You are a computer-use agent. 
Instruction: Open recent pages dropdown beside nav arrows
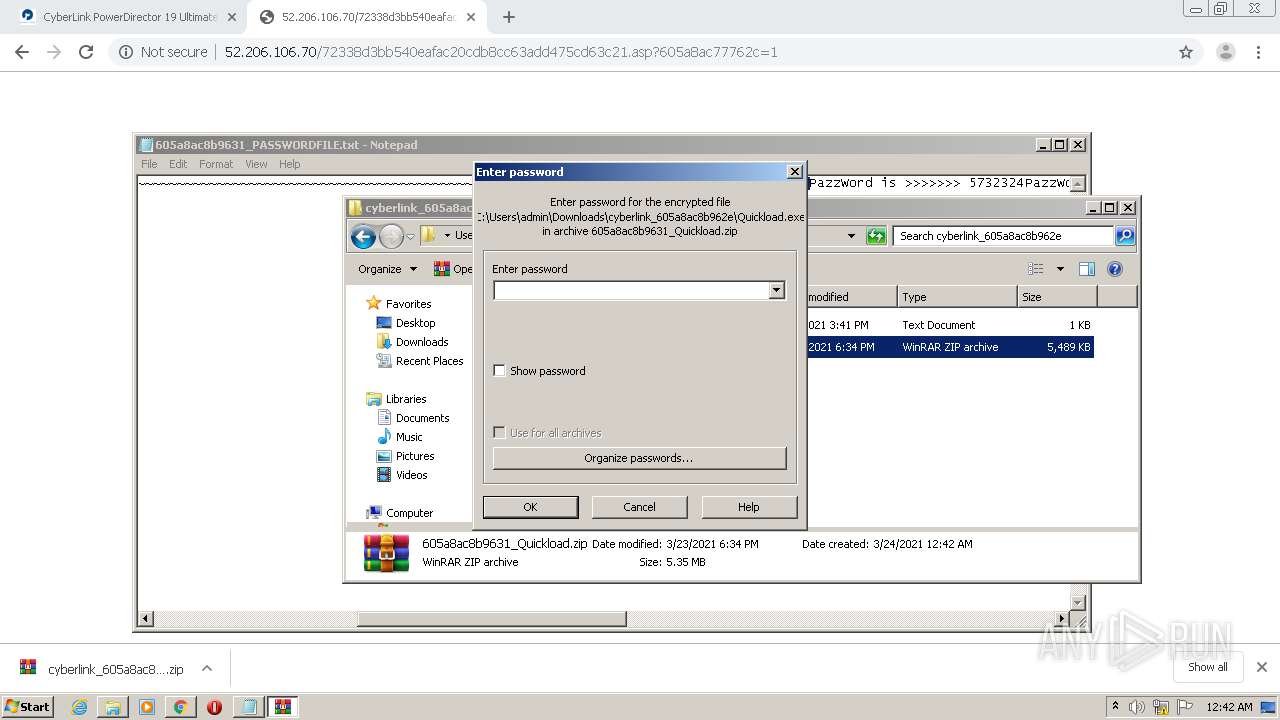(x=410, y=237)
